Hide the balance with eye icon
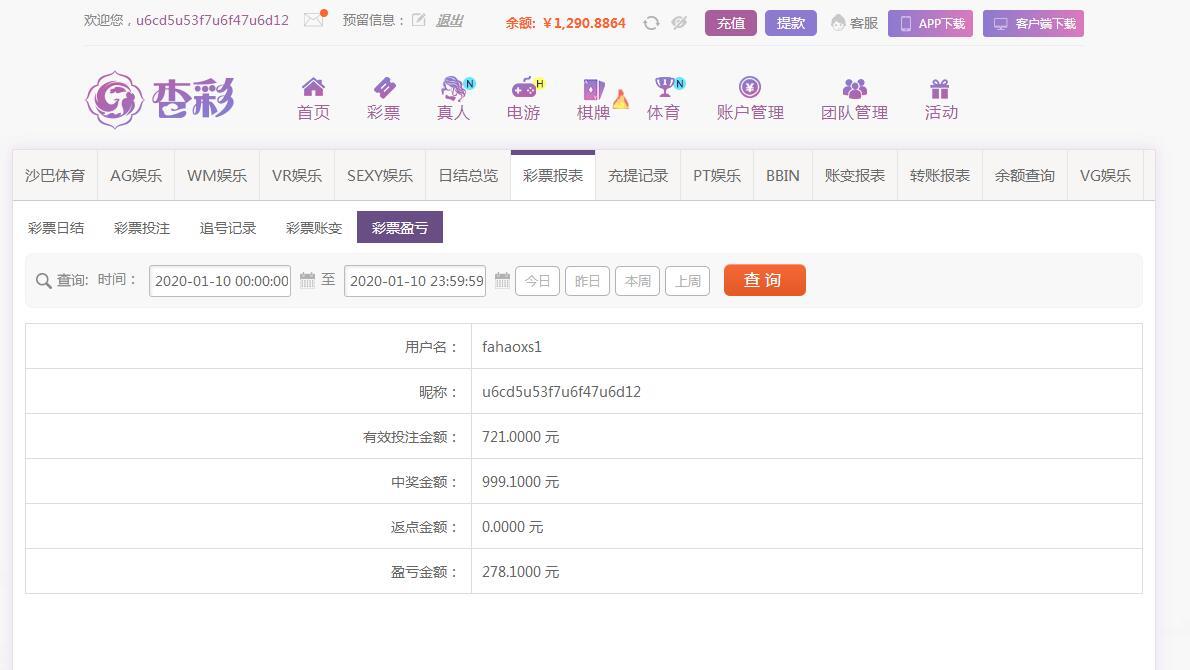 point(679,23)
